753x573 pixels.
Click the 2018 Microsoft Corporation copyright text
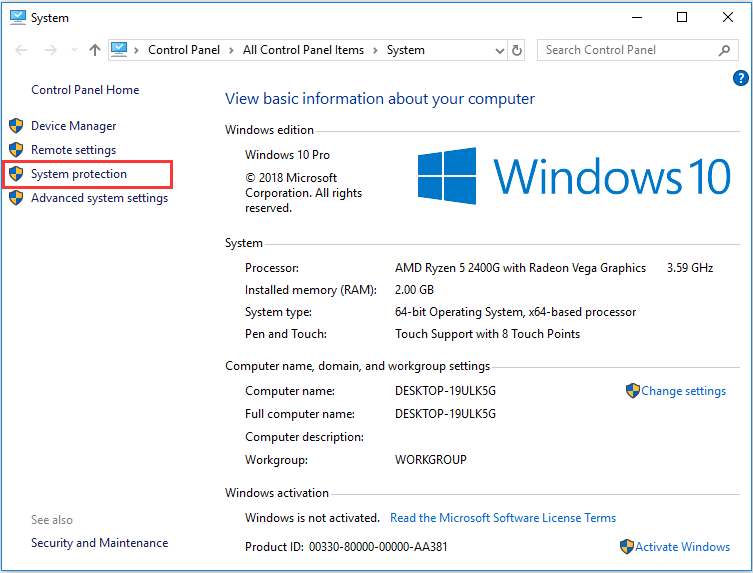pos(303,193)
